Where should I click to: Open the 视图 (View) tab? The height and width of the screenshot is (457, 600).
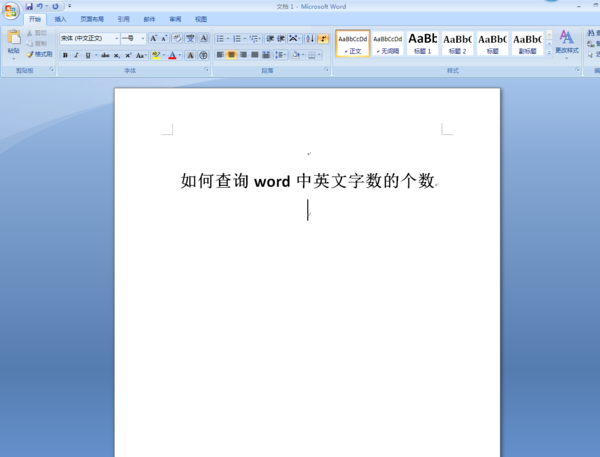tap(201, 19)
